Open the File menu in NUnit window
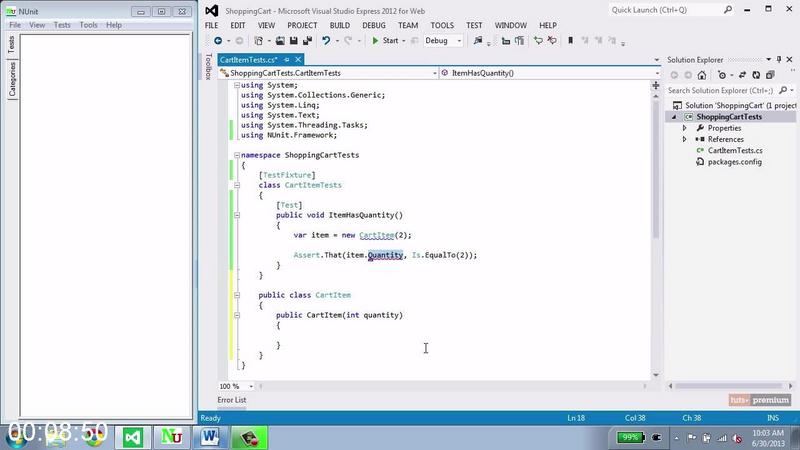 15,24
